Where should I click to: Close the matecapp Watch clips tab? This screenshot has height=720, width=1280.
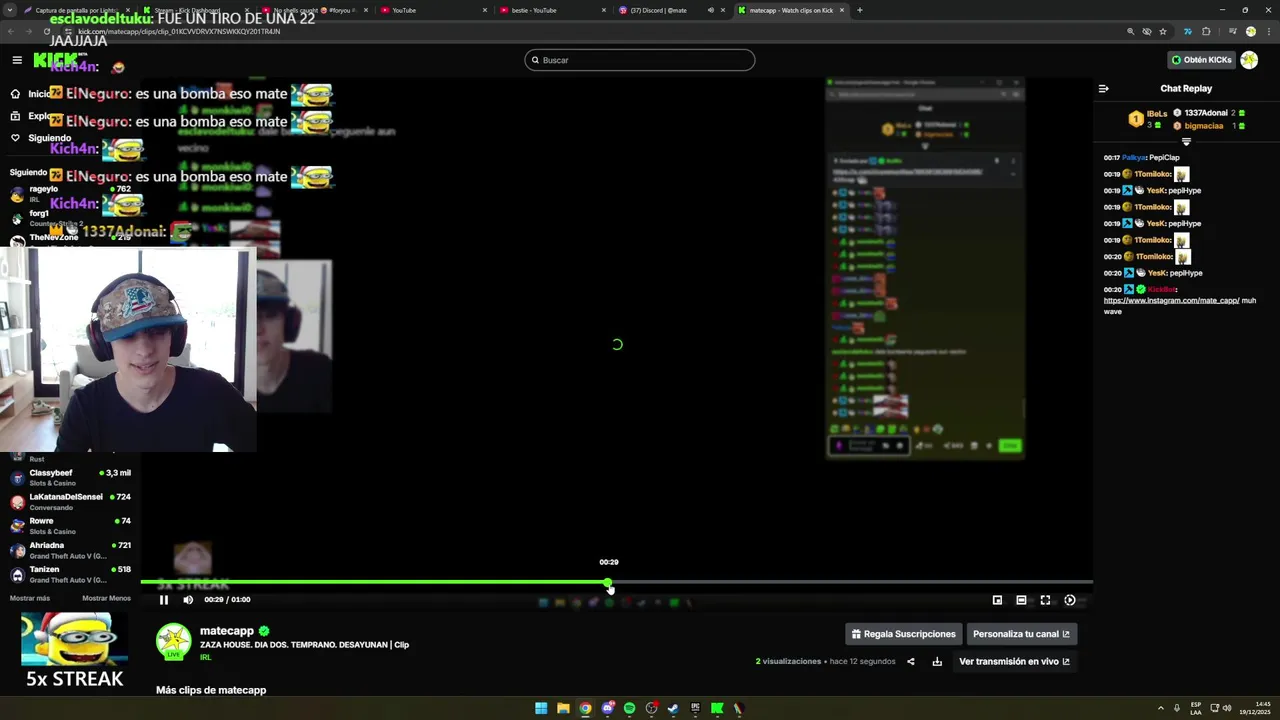(x=842, y=10)
